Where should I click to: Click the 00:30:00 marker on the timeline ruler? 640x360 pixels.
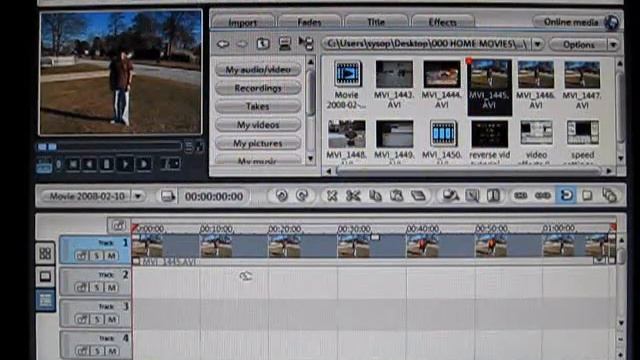click(353, 229)
